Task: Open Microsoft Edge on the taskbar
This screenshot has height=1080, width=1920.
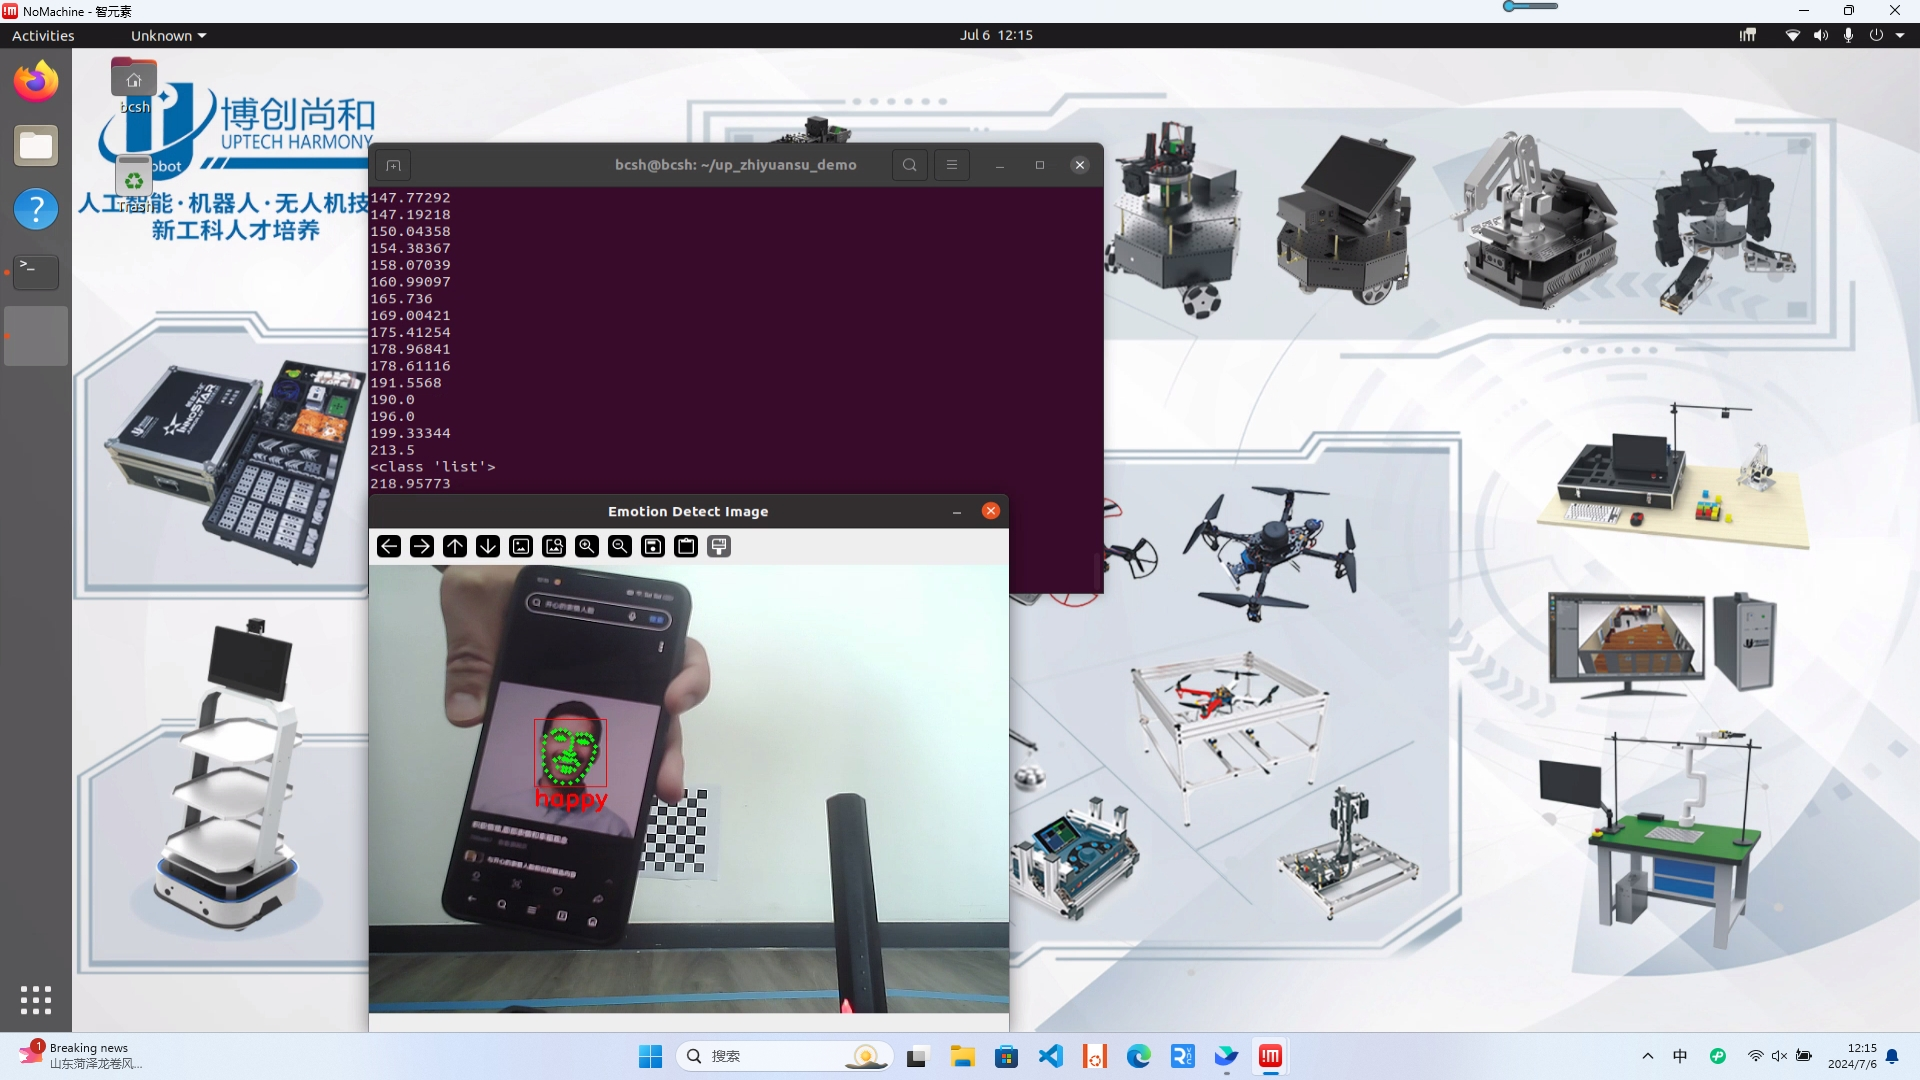Action: (x=1138, y=1056)
